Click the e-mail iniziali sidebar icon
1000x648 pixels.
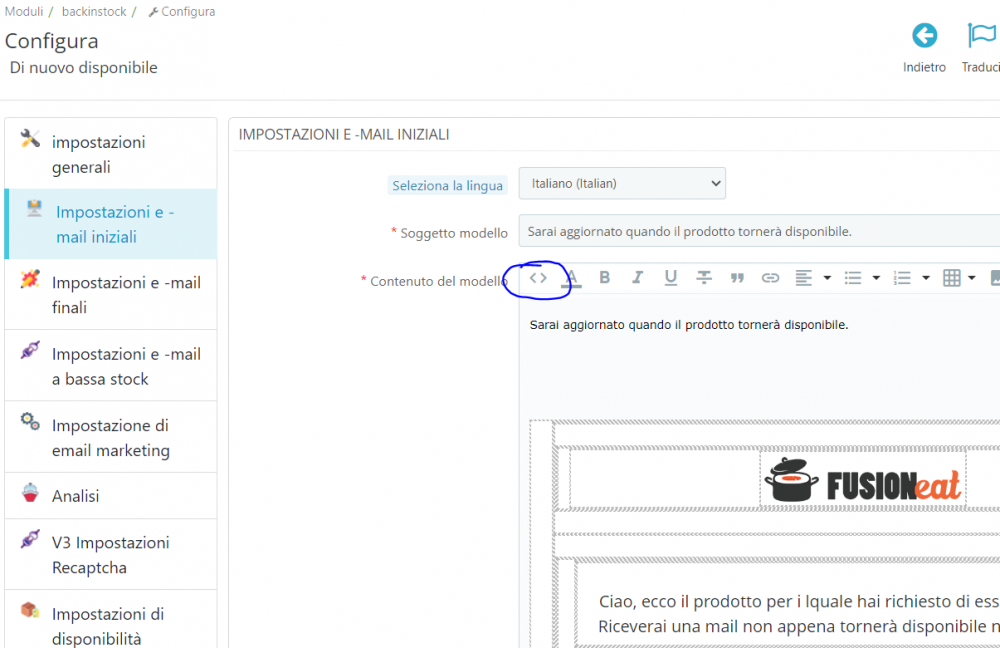click(34, 208)
